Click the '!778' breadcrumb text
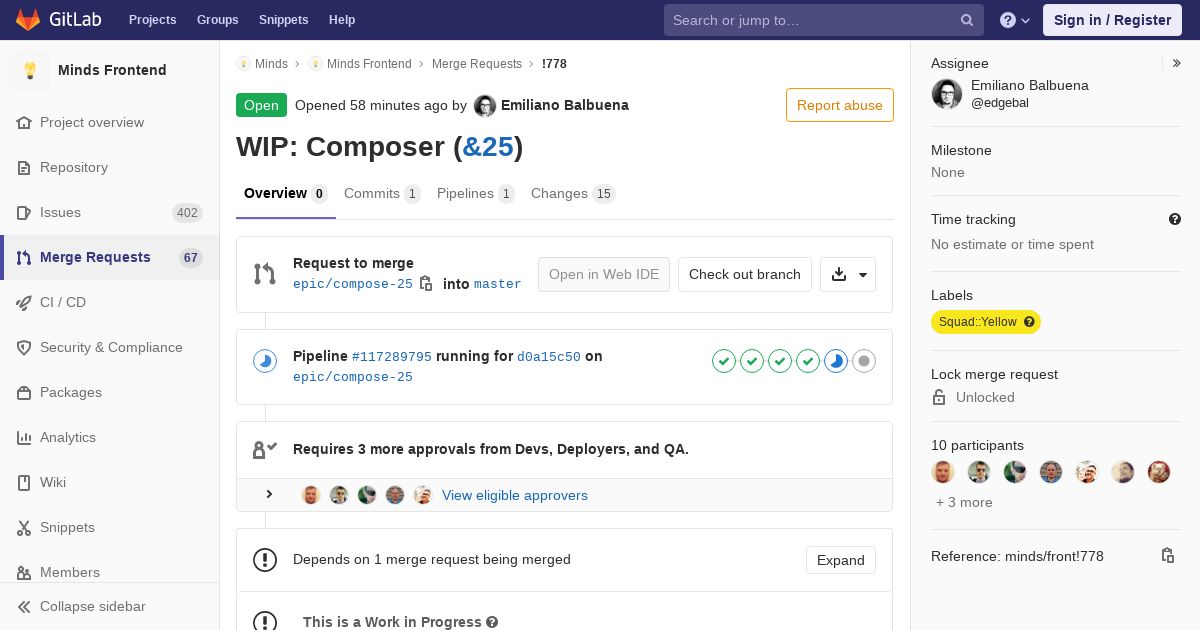Image resolution: width=1200 pixels, height=630 pixels. [554, 64]
